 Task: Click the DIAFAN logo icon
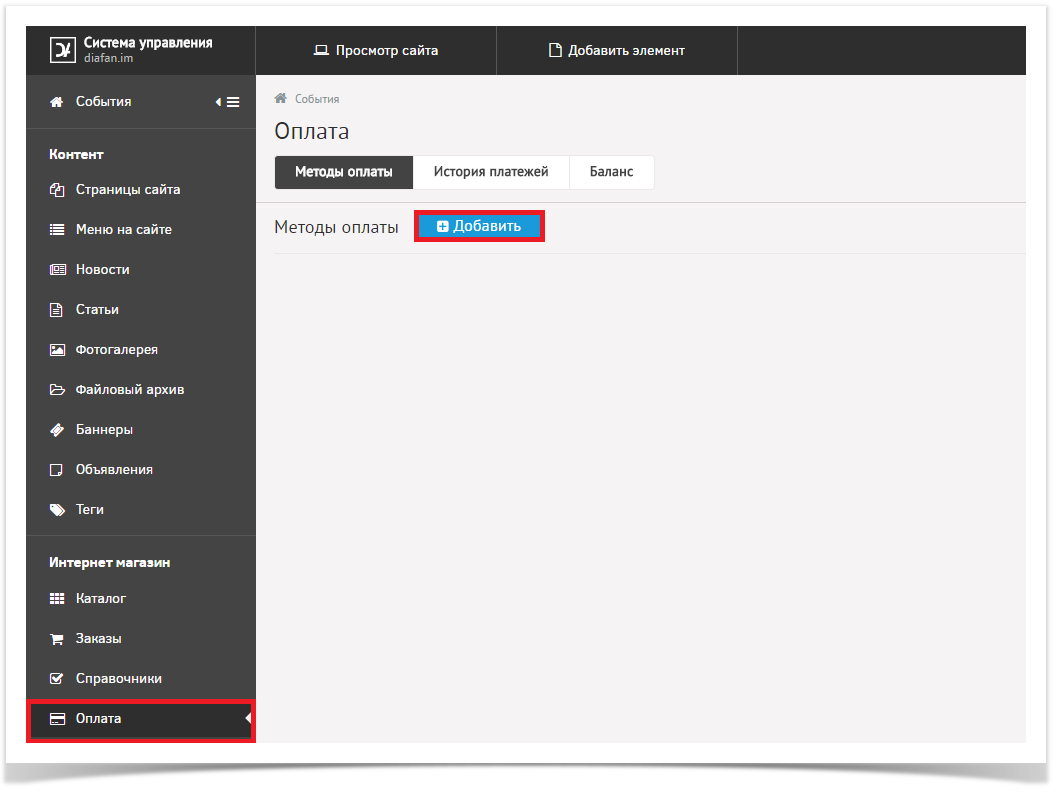pyautogui.click(x=63, y=50)
